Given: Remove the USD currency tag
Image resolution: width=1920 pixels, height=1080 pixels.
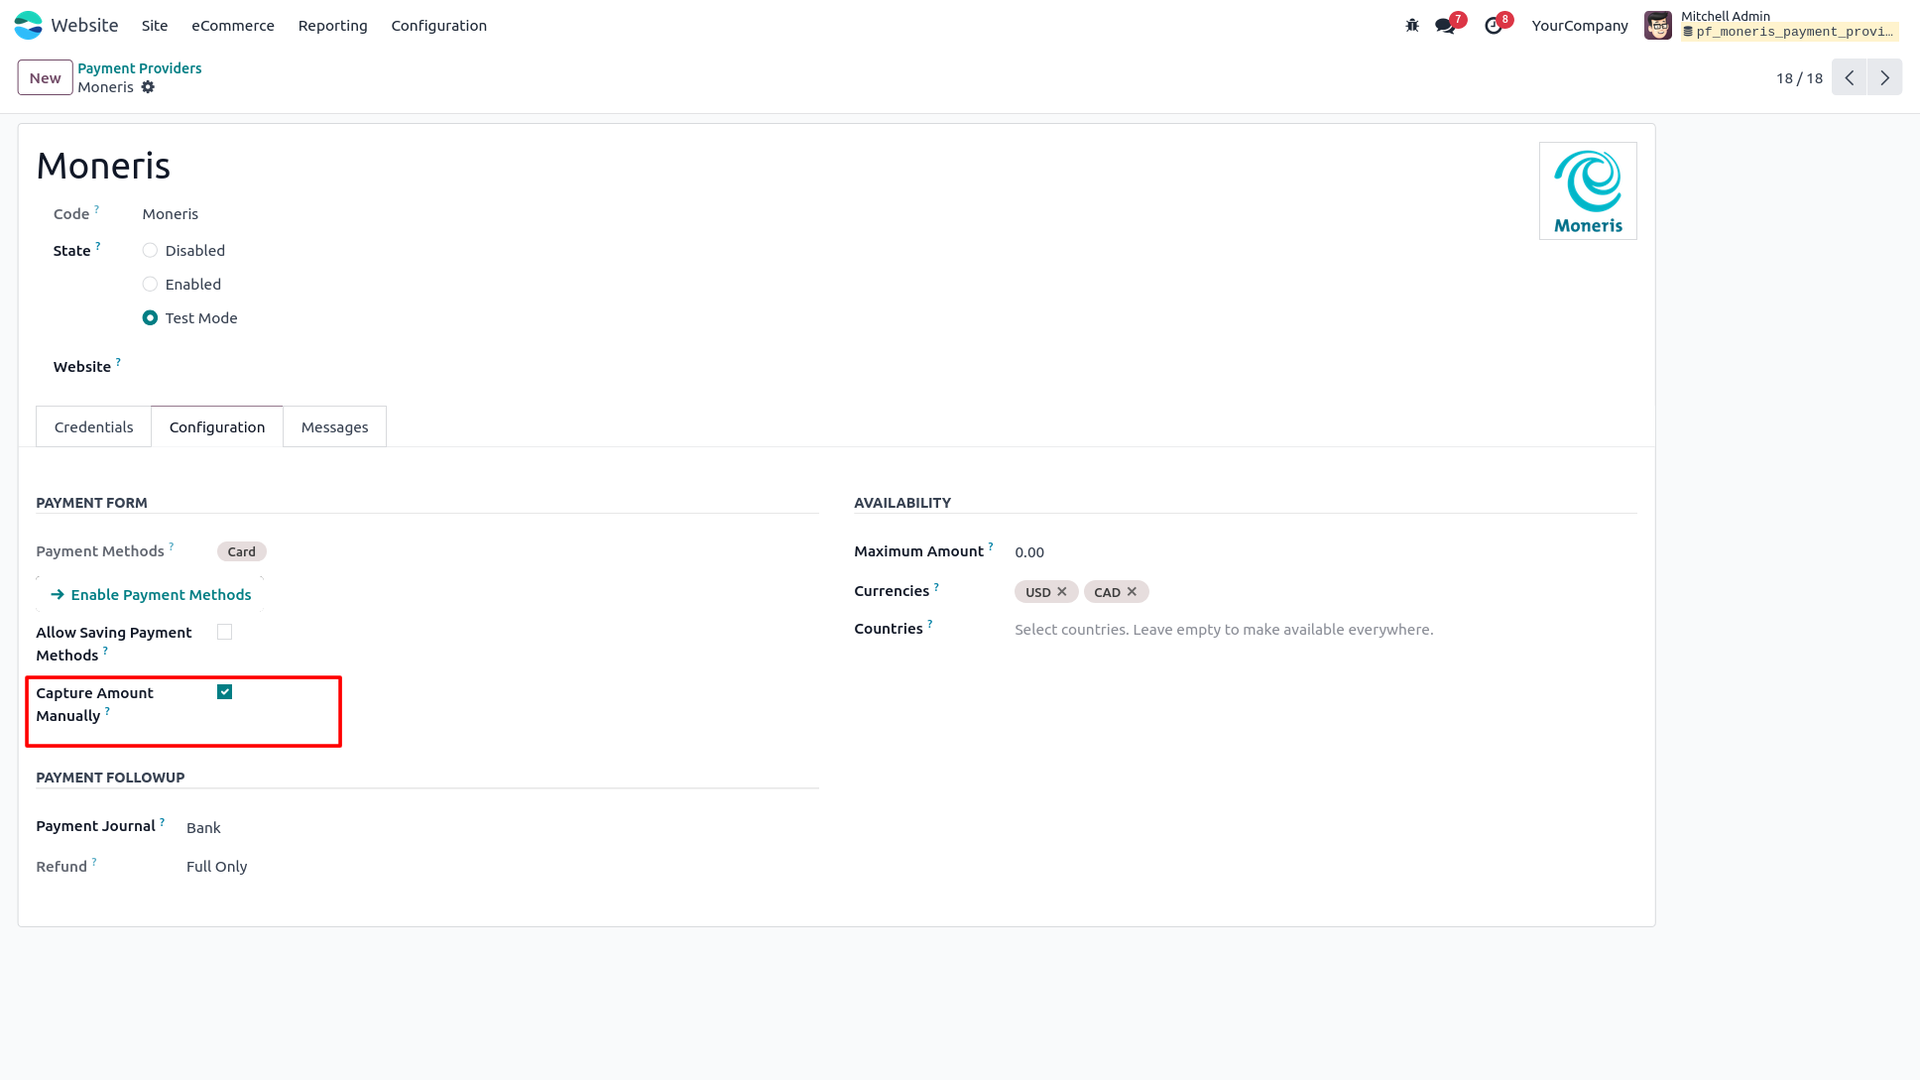Looking at the screenshot, I should click(x=1062, y=592).
